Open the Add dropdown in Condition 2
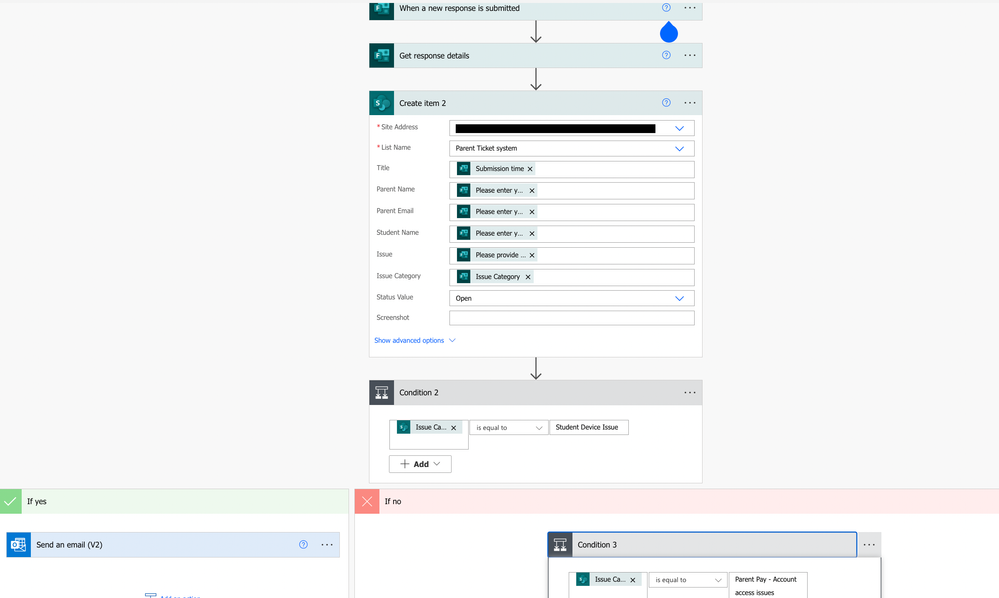This screenshot has height=598, width=999. (420, 464)
